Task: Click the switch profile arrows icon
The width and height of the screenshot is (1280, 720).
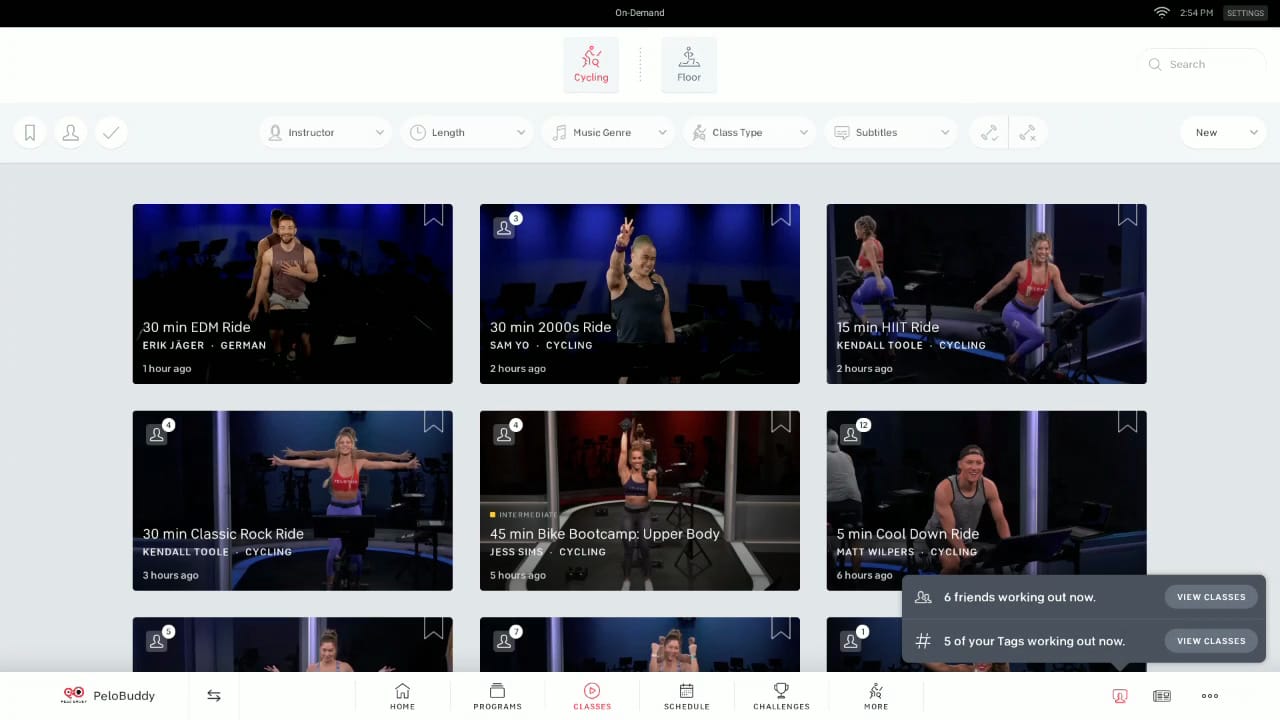Action: (214, 695)
